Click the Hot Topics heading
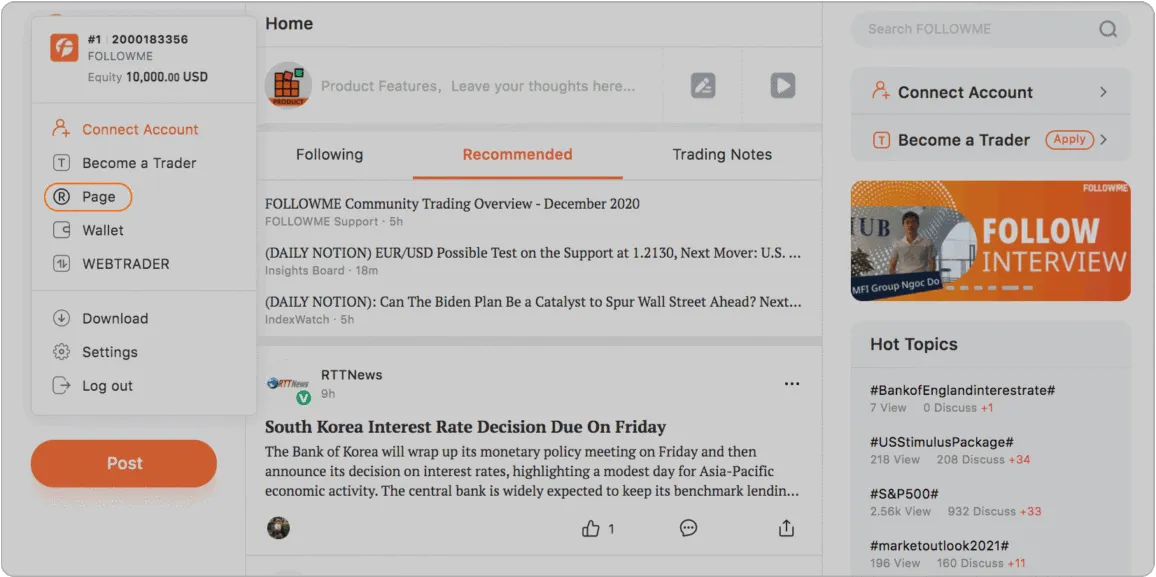This screenshot has width=1156, height=577. (913, 344)
